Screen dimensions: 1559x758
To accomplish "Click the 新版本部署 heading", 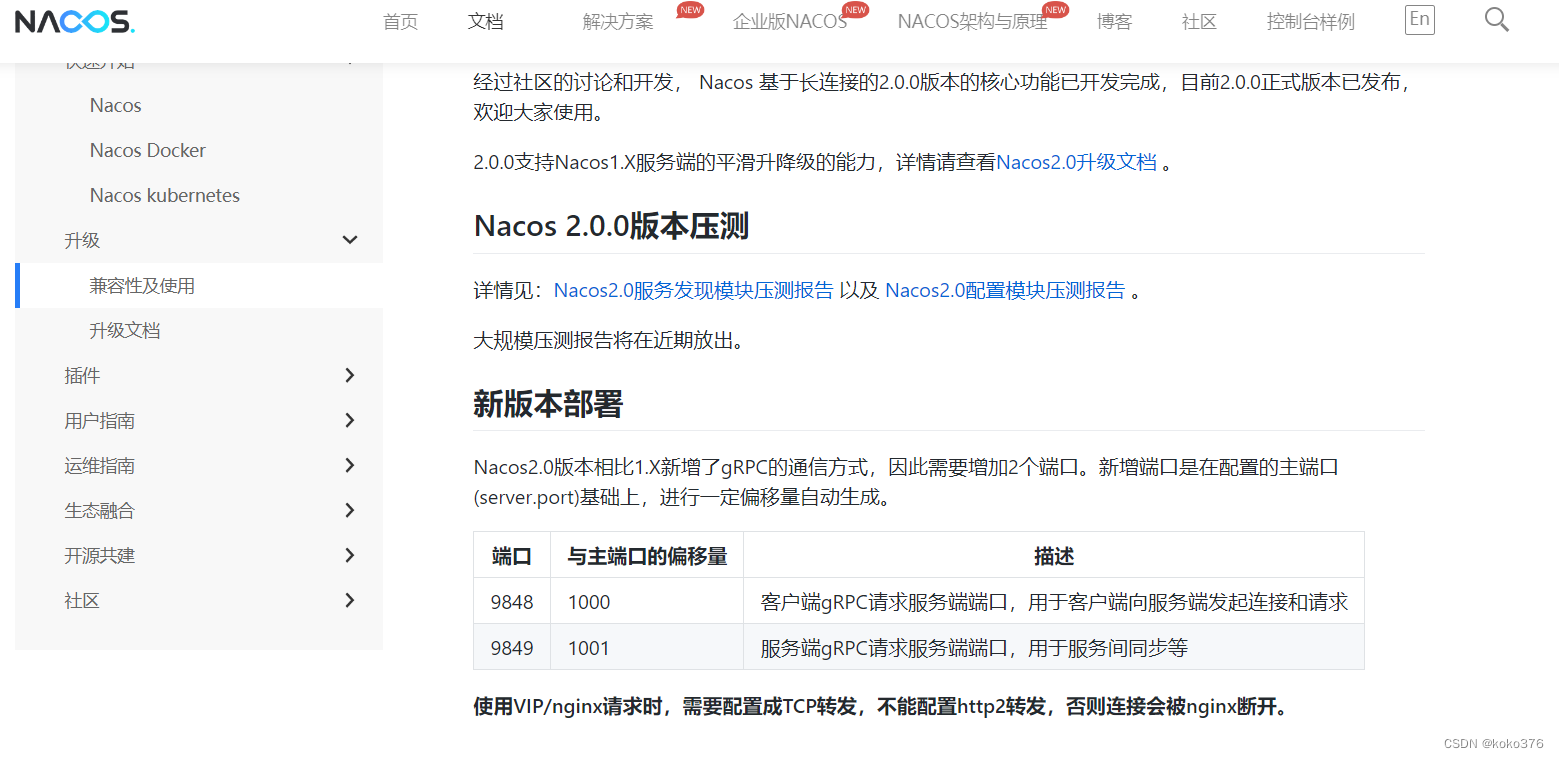I will 548,404.
